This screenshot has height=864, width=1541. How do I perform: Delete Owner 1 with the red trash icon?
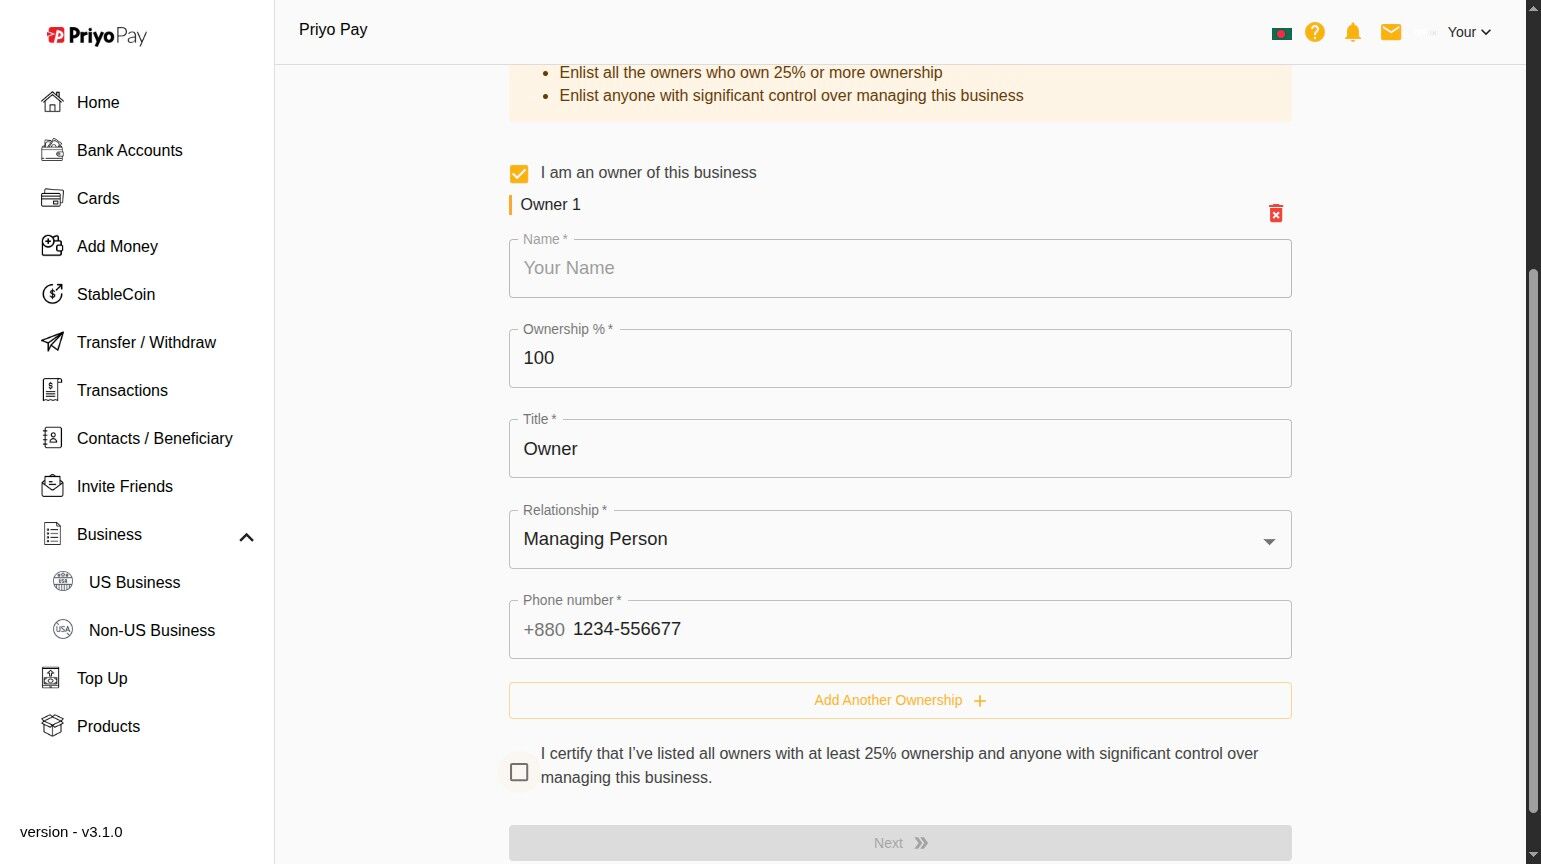[1276, 213]
